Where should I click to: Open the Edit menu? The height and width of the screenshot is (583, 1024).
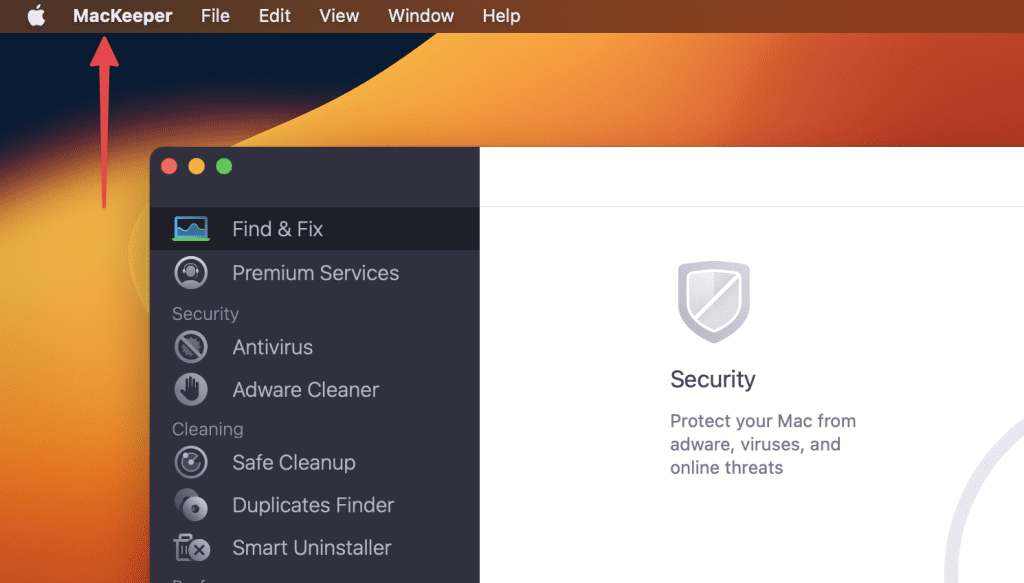(275, 16)
